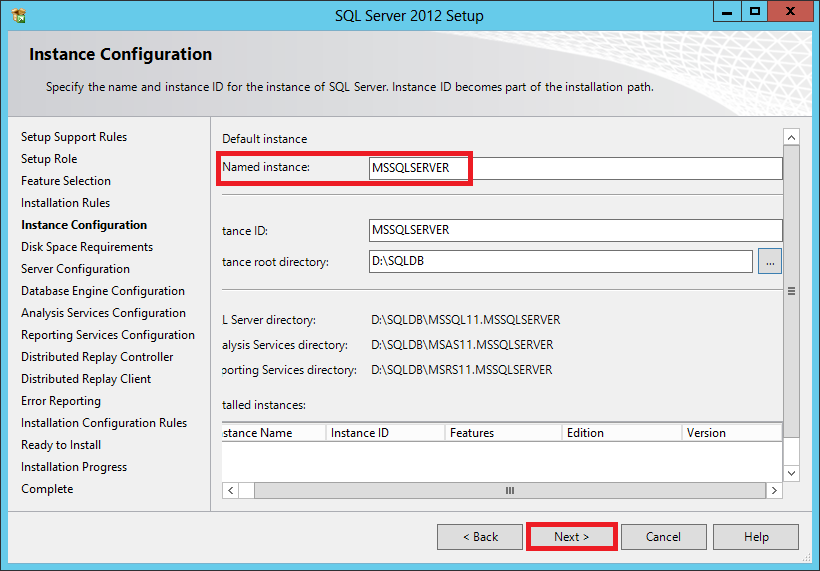Click the vertical scrollbar down arrow
This screenshot has height=571, width=820.
click(791, 472)
